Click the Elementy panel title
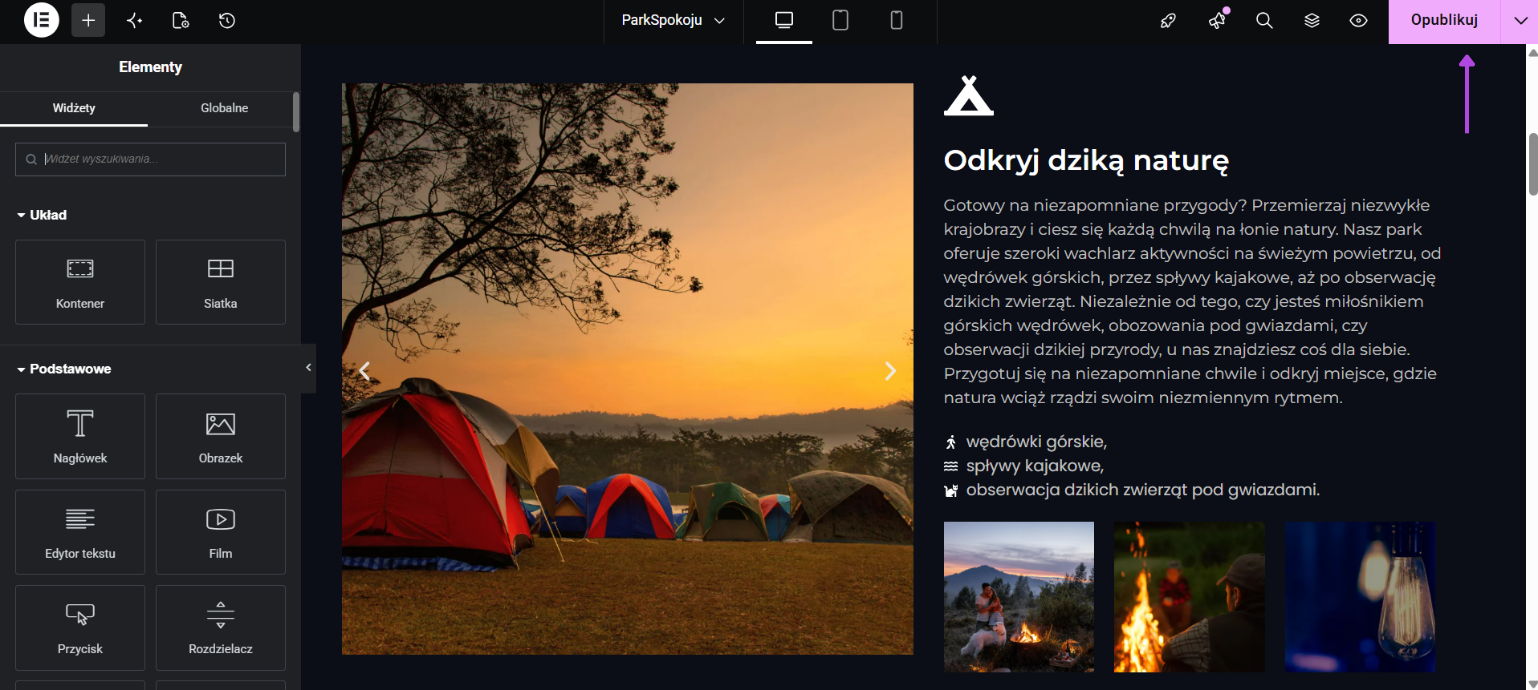 pos(150,67)
